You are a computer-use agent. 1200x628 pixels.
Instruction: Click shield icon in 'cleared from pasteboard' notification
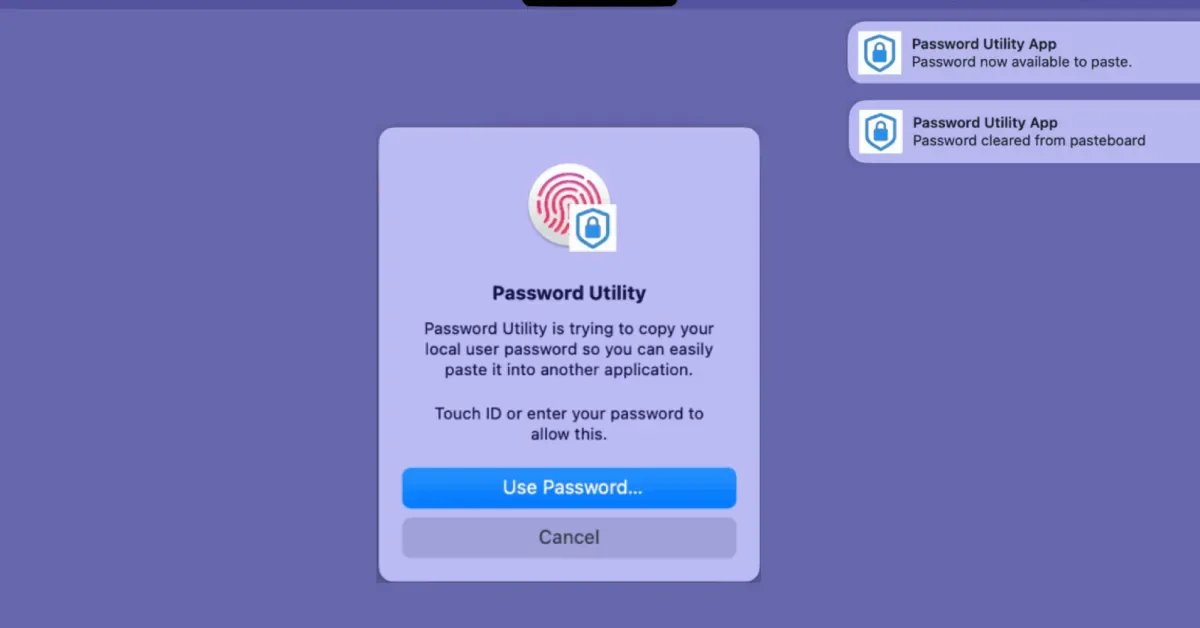click(x=880, y=131)
